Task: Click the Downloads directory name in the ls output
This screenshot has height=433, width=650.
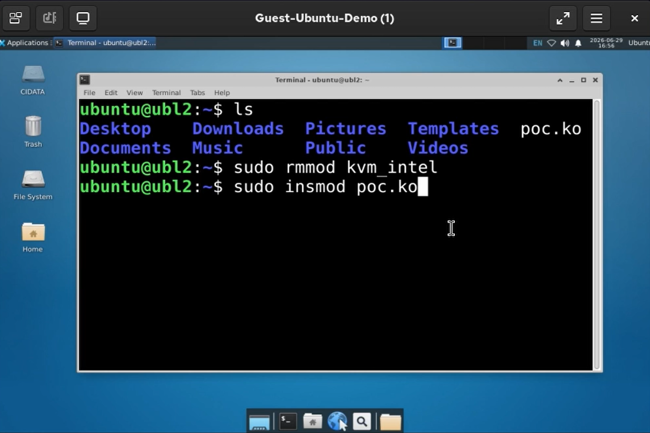Action: coord(238,129)
